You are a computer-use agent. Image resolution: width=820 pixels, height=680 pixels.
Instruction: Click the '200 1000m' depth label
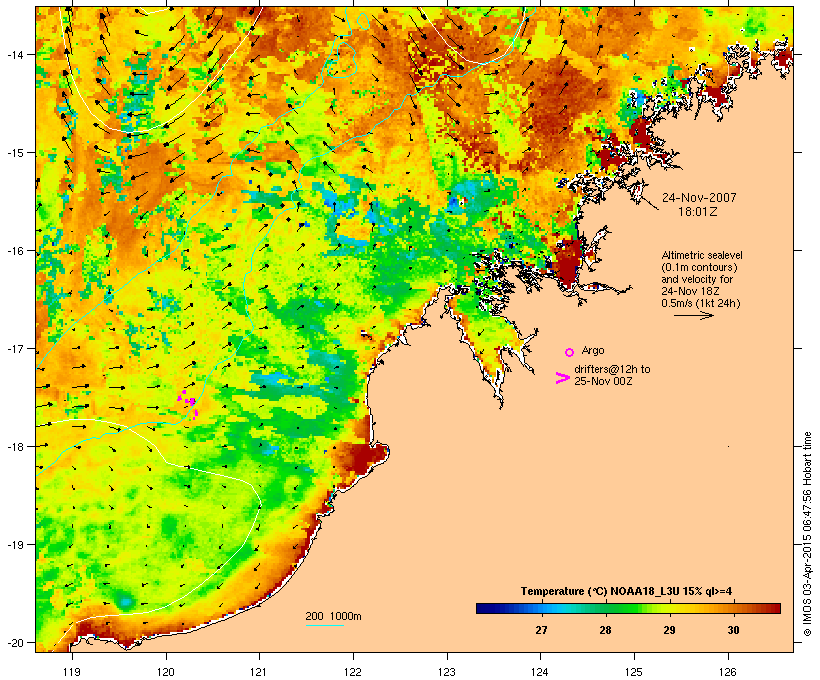(x=333, y=616)
